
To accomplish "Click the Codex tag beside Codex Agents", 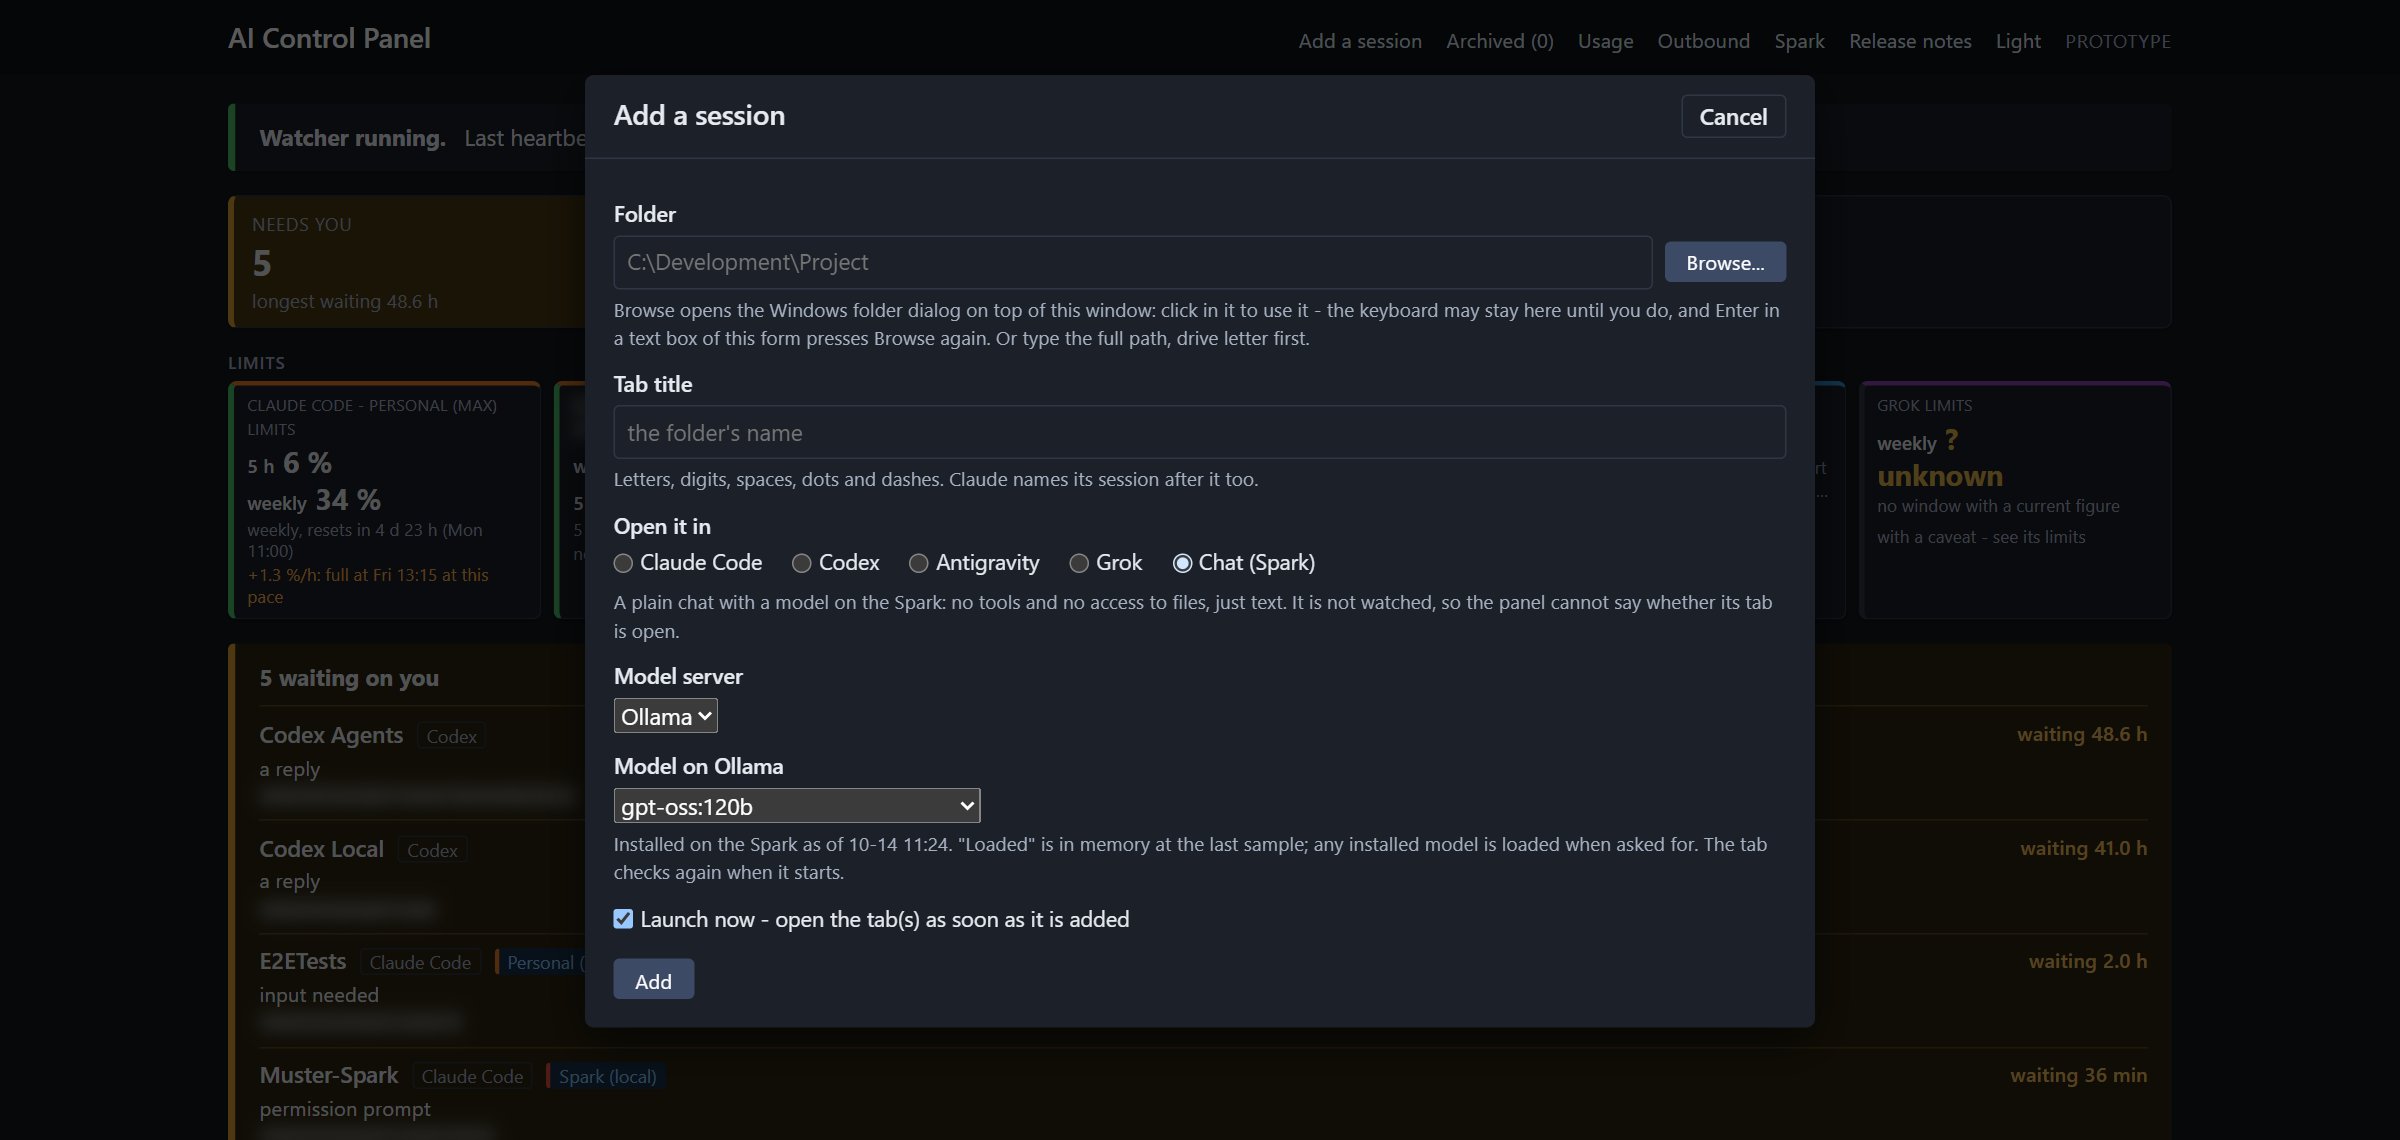I will [x=451, y=736].
